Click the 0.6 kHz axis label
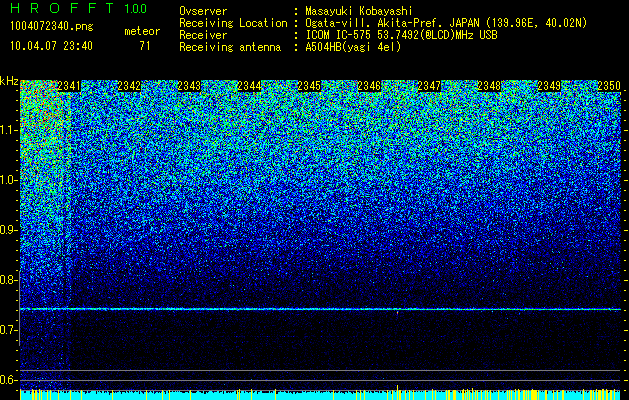This screenshot has height=400, width=629. point(8,380)
